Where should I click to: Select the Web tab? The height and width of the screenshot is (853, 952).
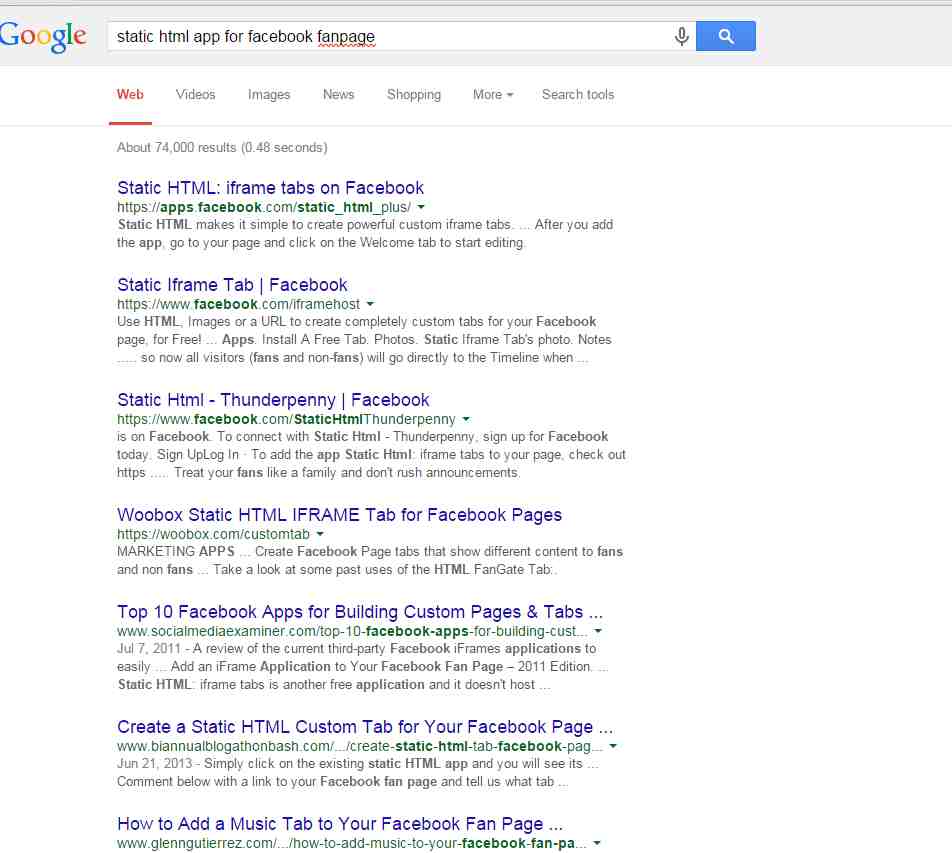(x=130, y=95)
